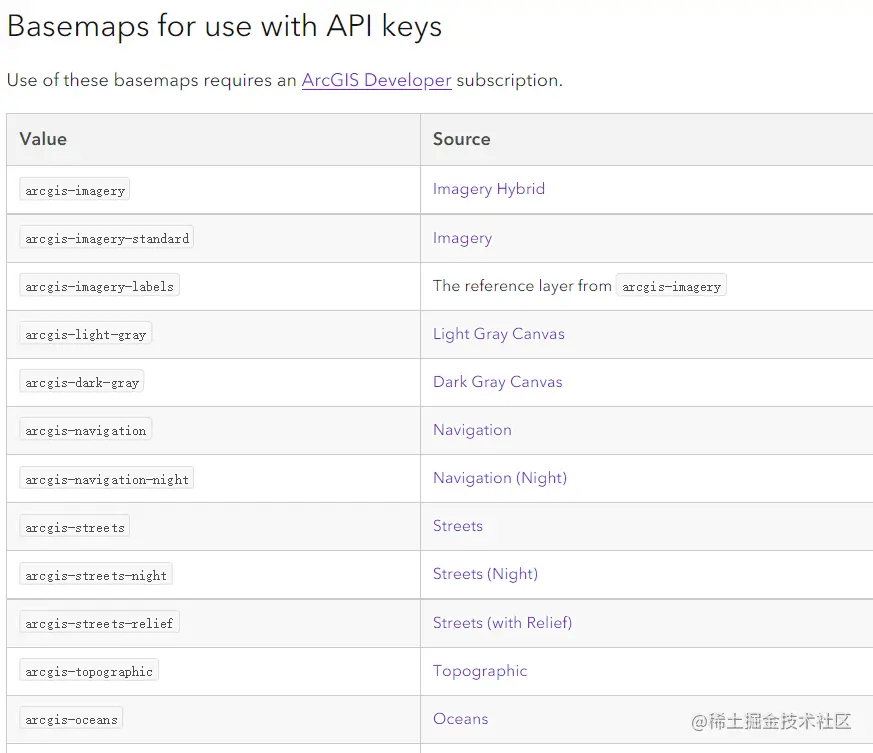Follow the Oceans source link
Screen dimensions: 873x753
(460, 719)
